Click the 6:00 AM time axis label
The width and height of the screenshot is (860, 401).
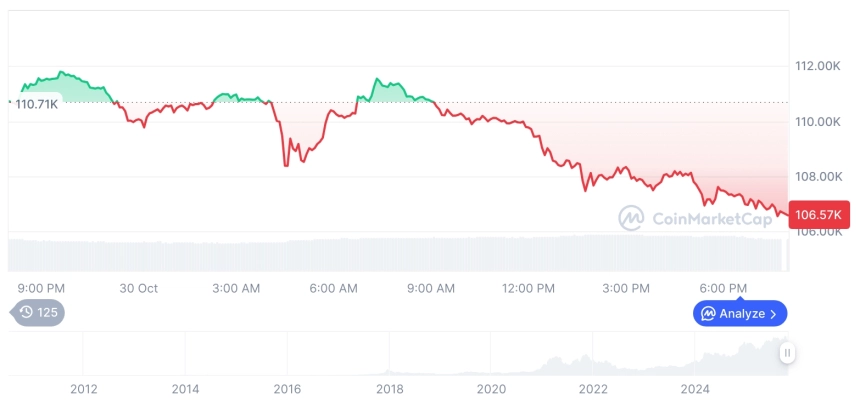coord(333,288)
